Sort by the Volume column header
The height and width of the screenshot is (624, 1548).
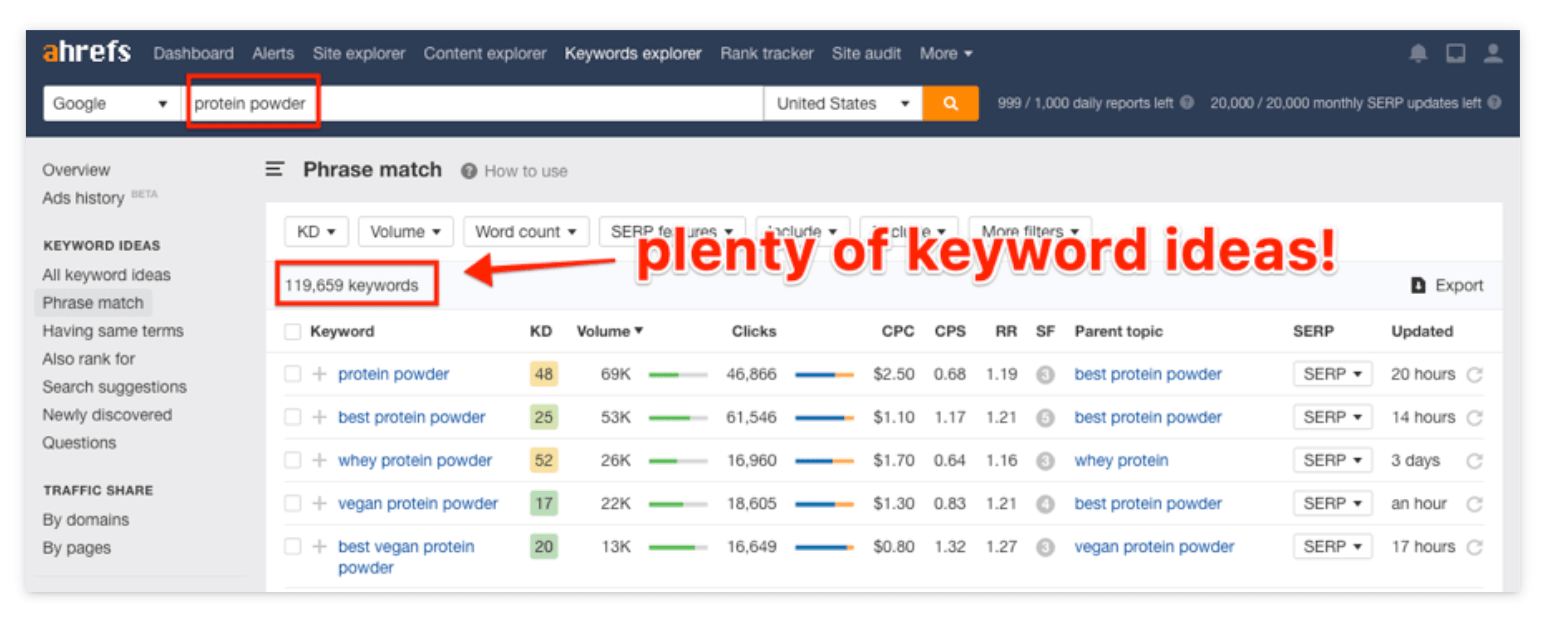point(609,331)
